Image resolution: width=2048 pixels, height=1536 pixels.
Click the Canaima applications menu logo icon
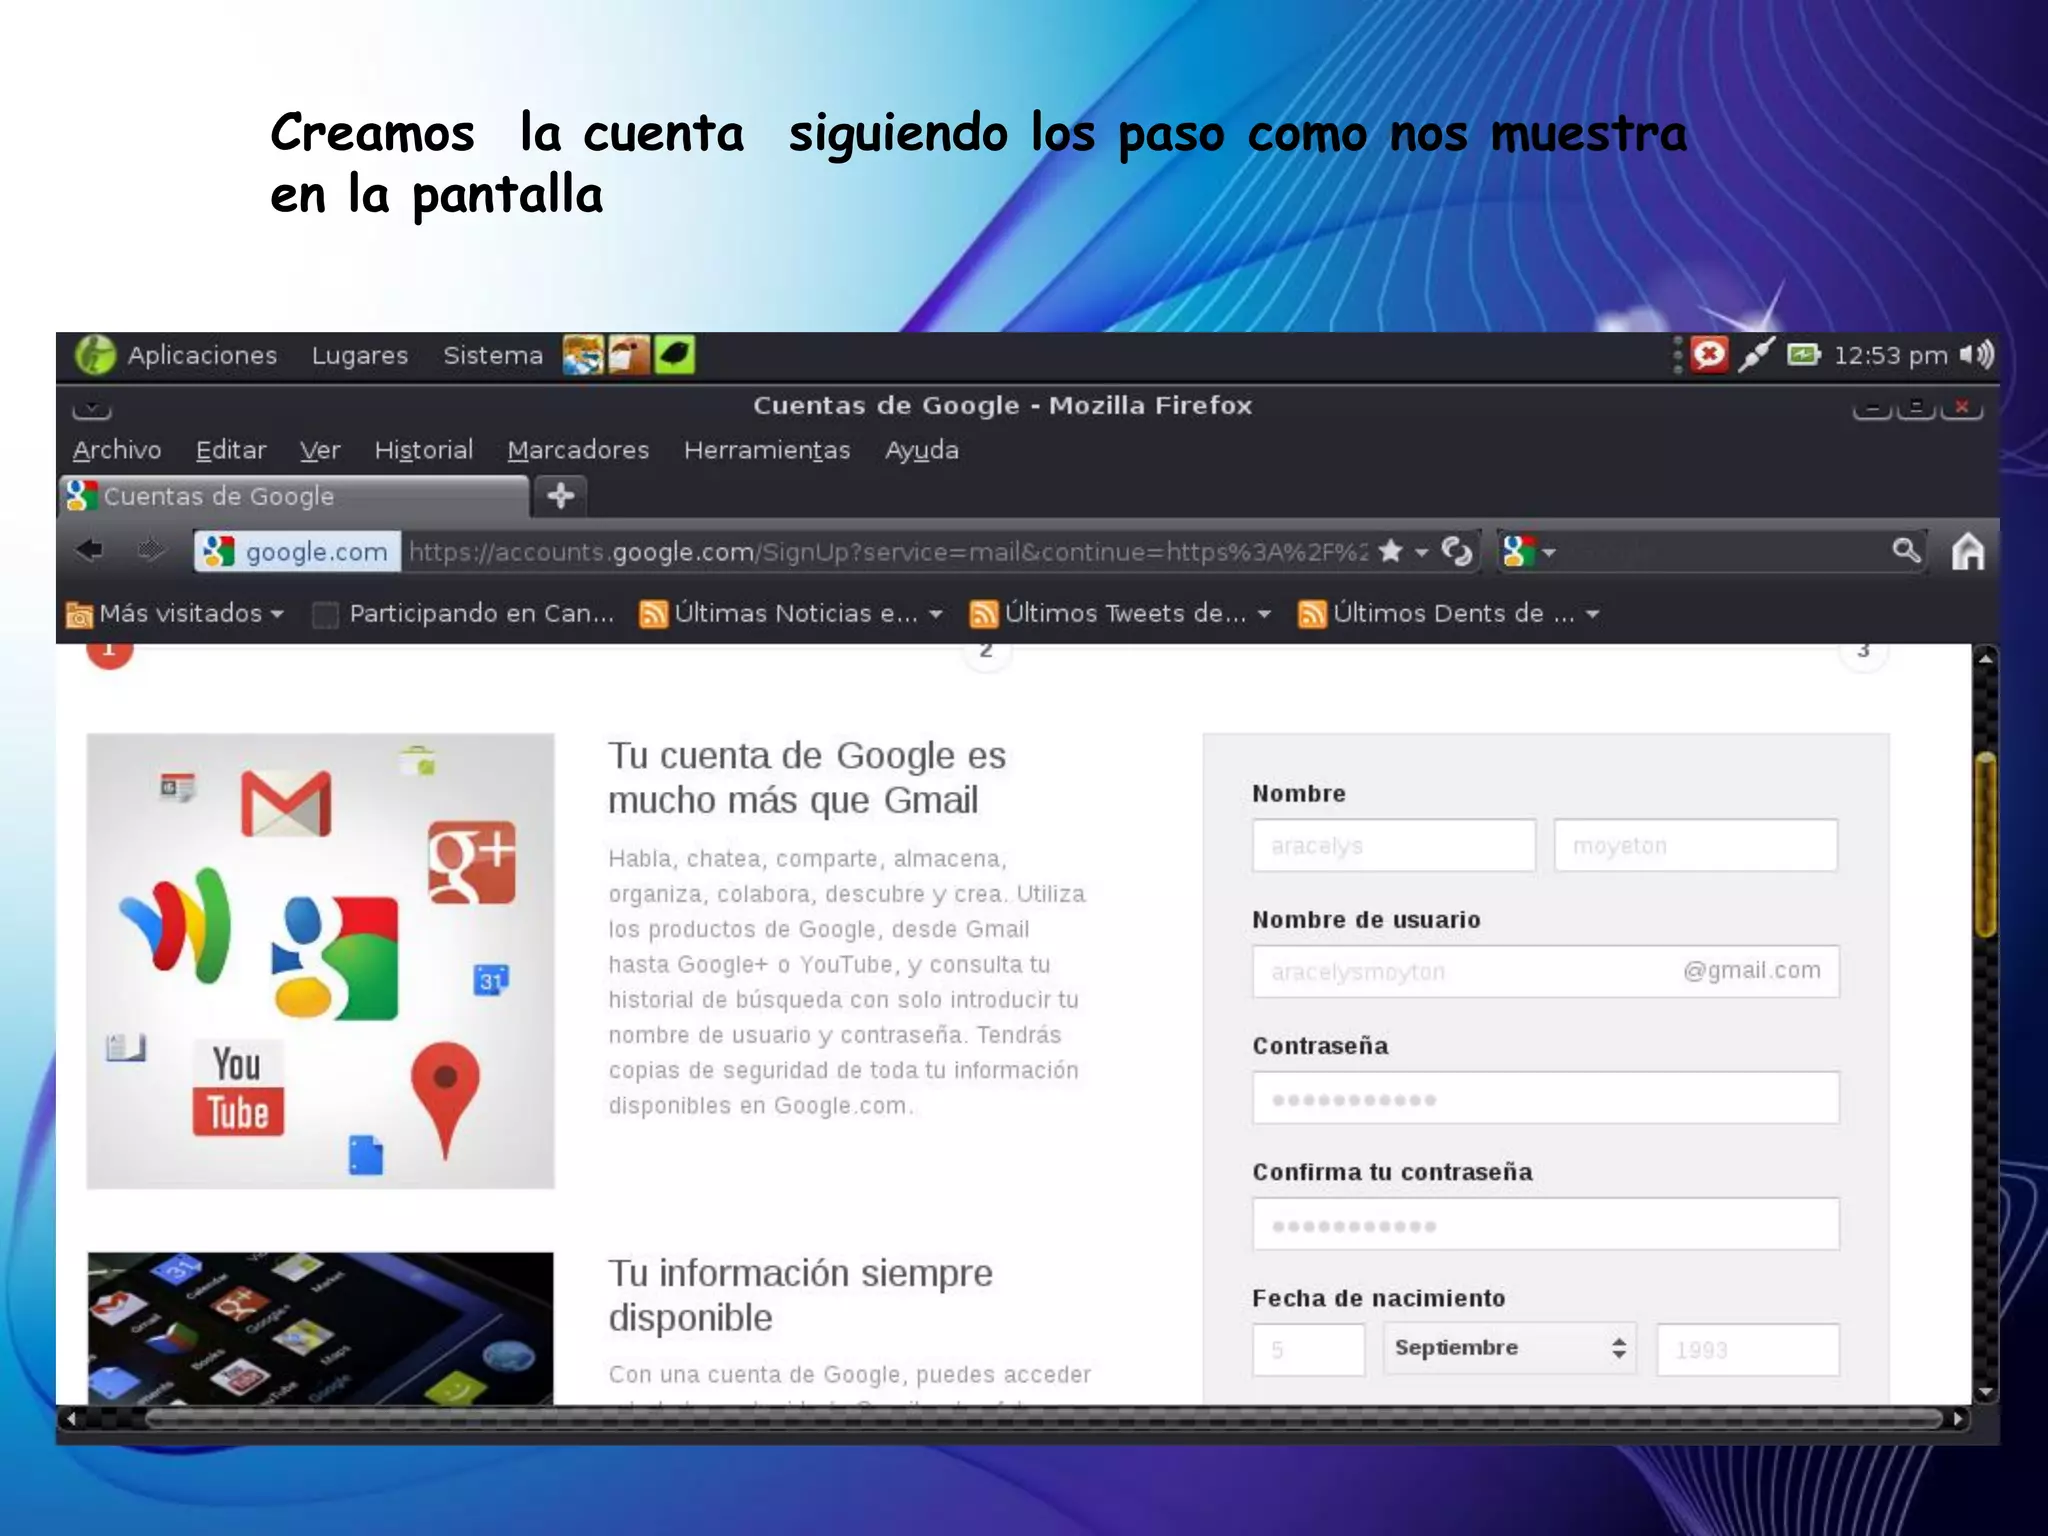[95, 355]
